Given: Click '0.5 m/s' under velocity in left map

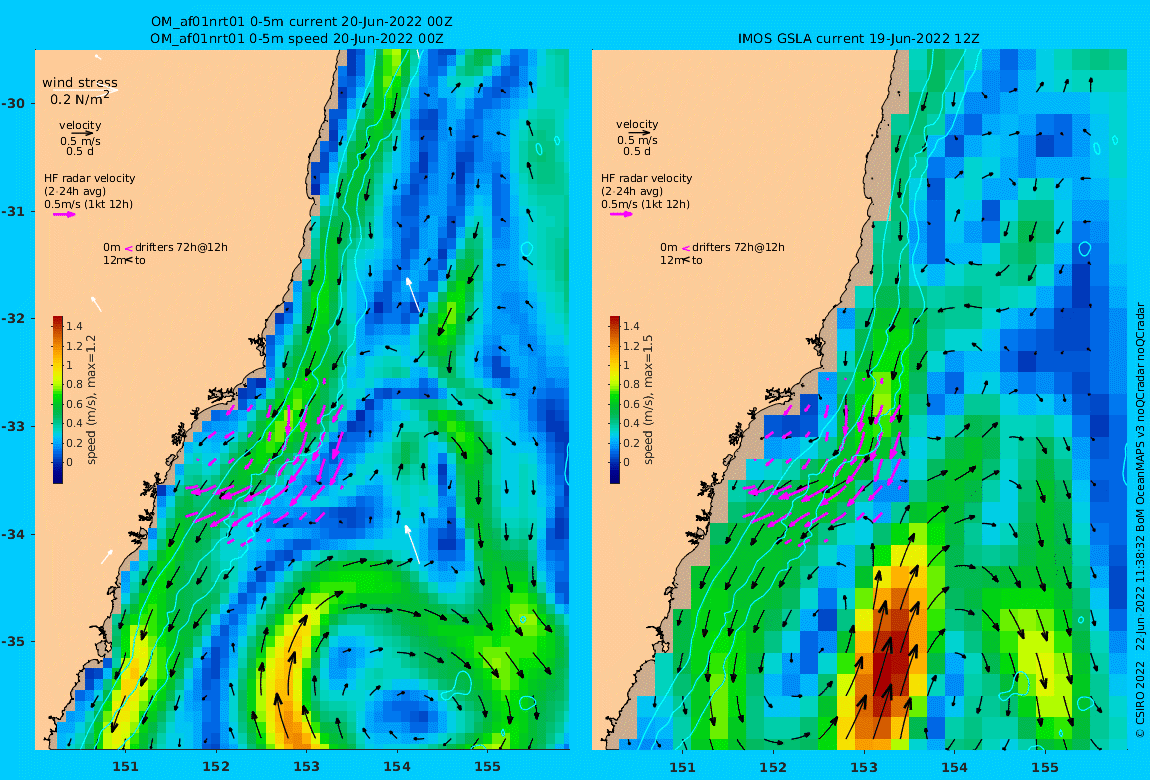Looking at the screenshot, I should (x=80, y=141).
